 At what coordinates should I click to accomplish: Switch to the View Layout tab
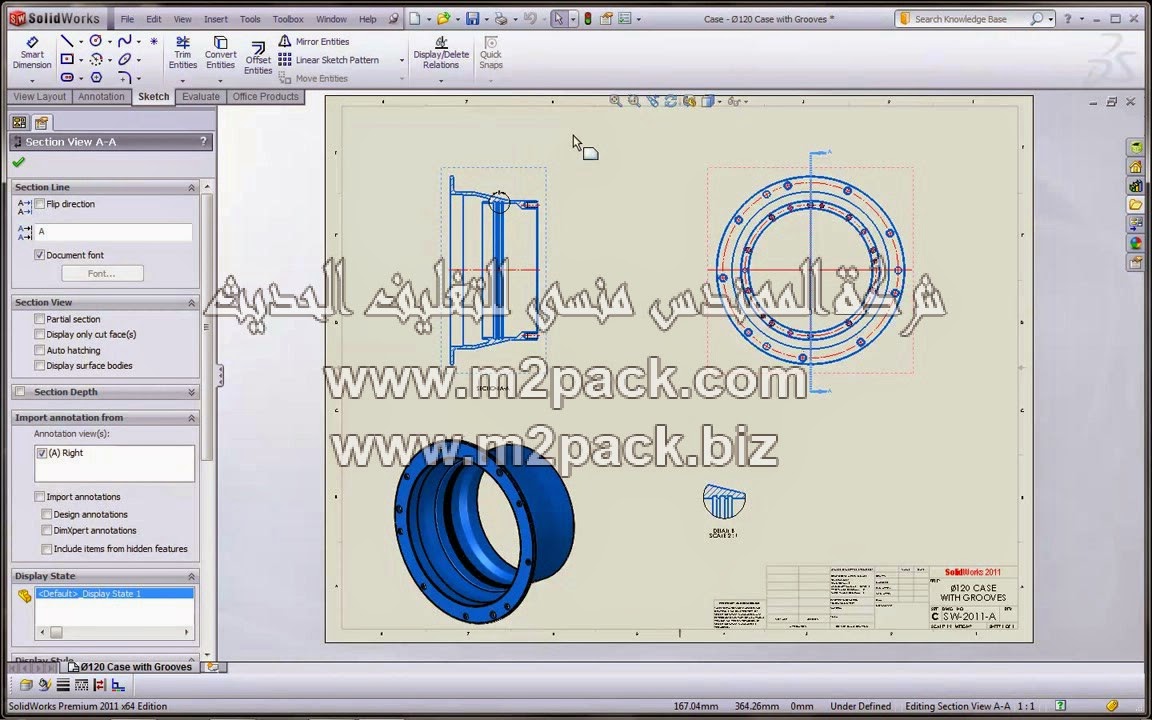[x=40, y=96]
